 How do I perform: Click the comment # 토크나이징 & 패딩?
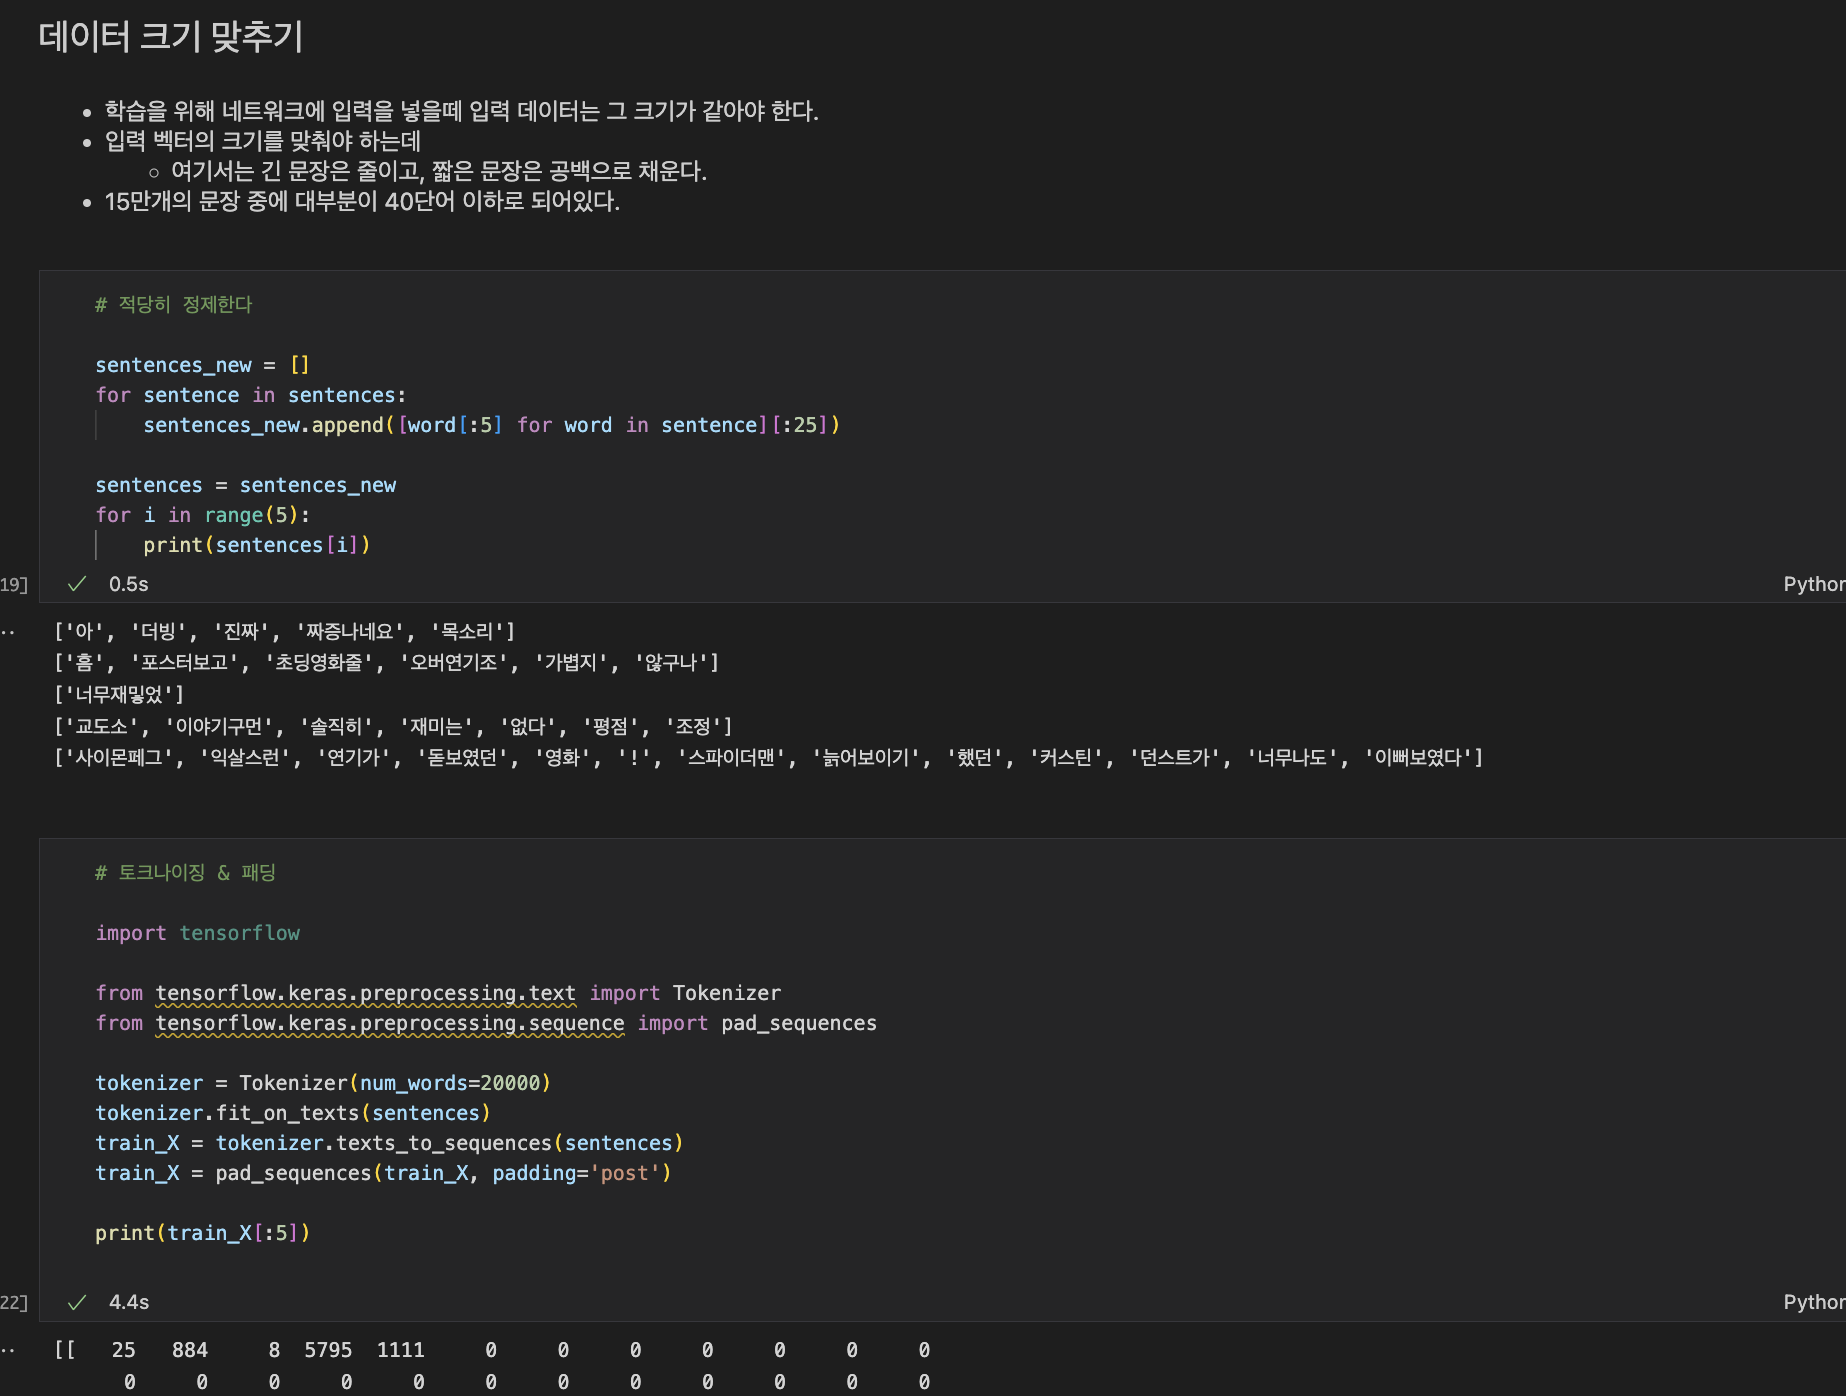pos(186,873)
